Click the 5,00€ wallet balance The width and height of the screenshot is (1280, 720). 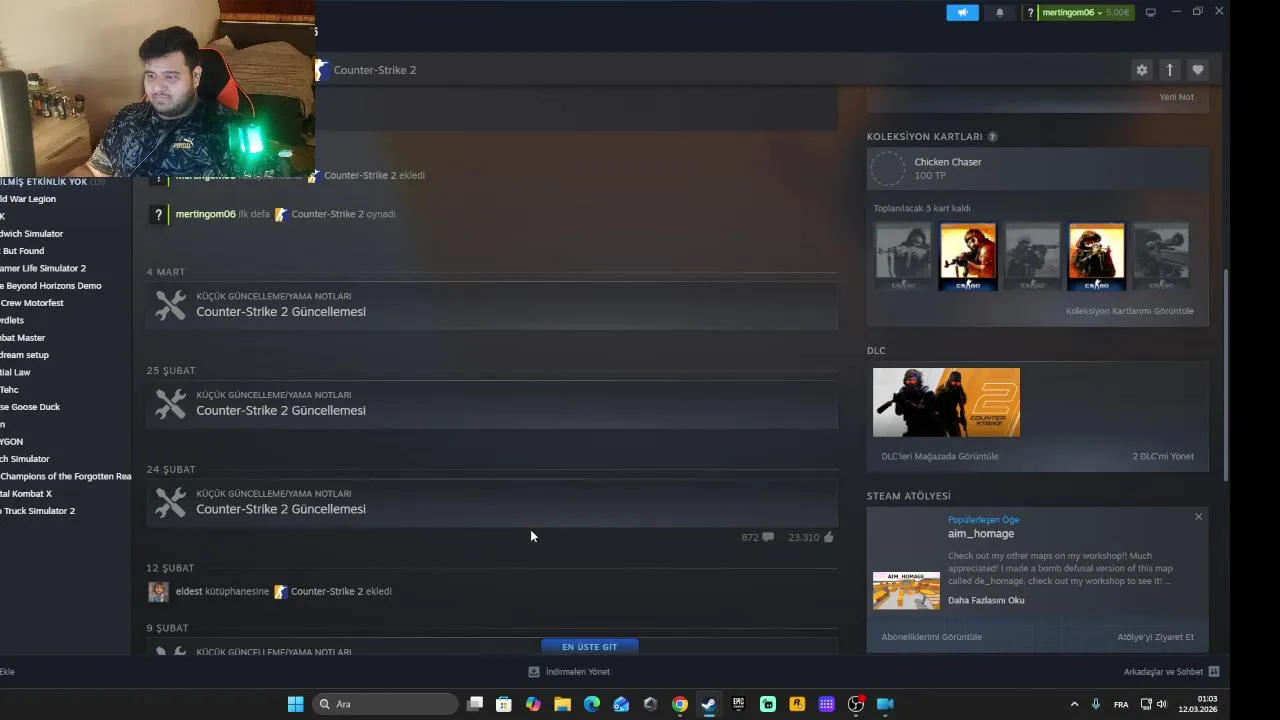1117,12
